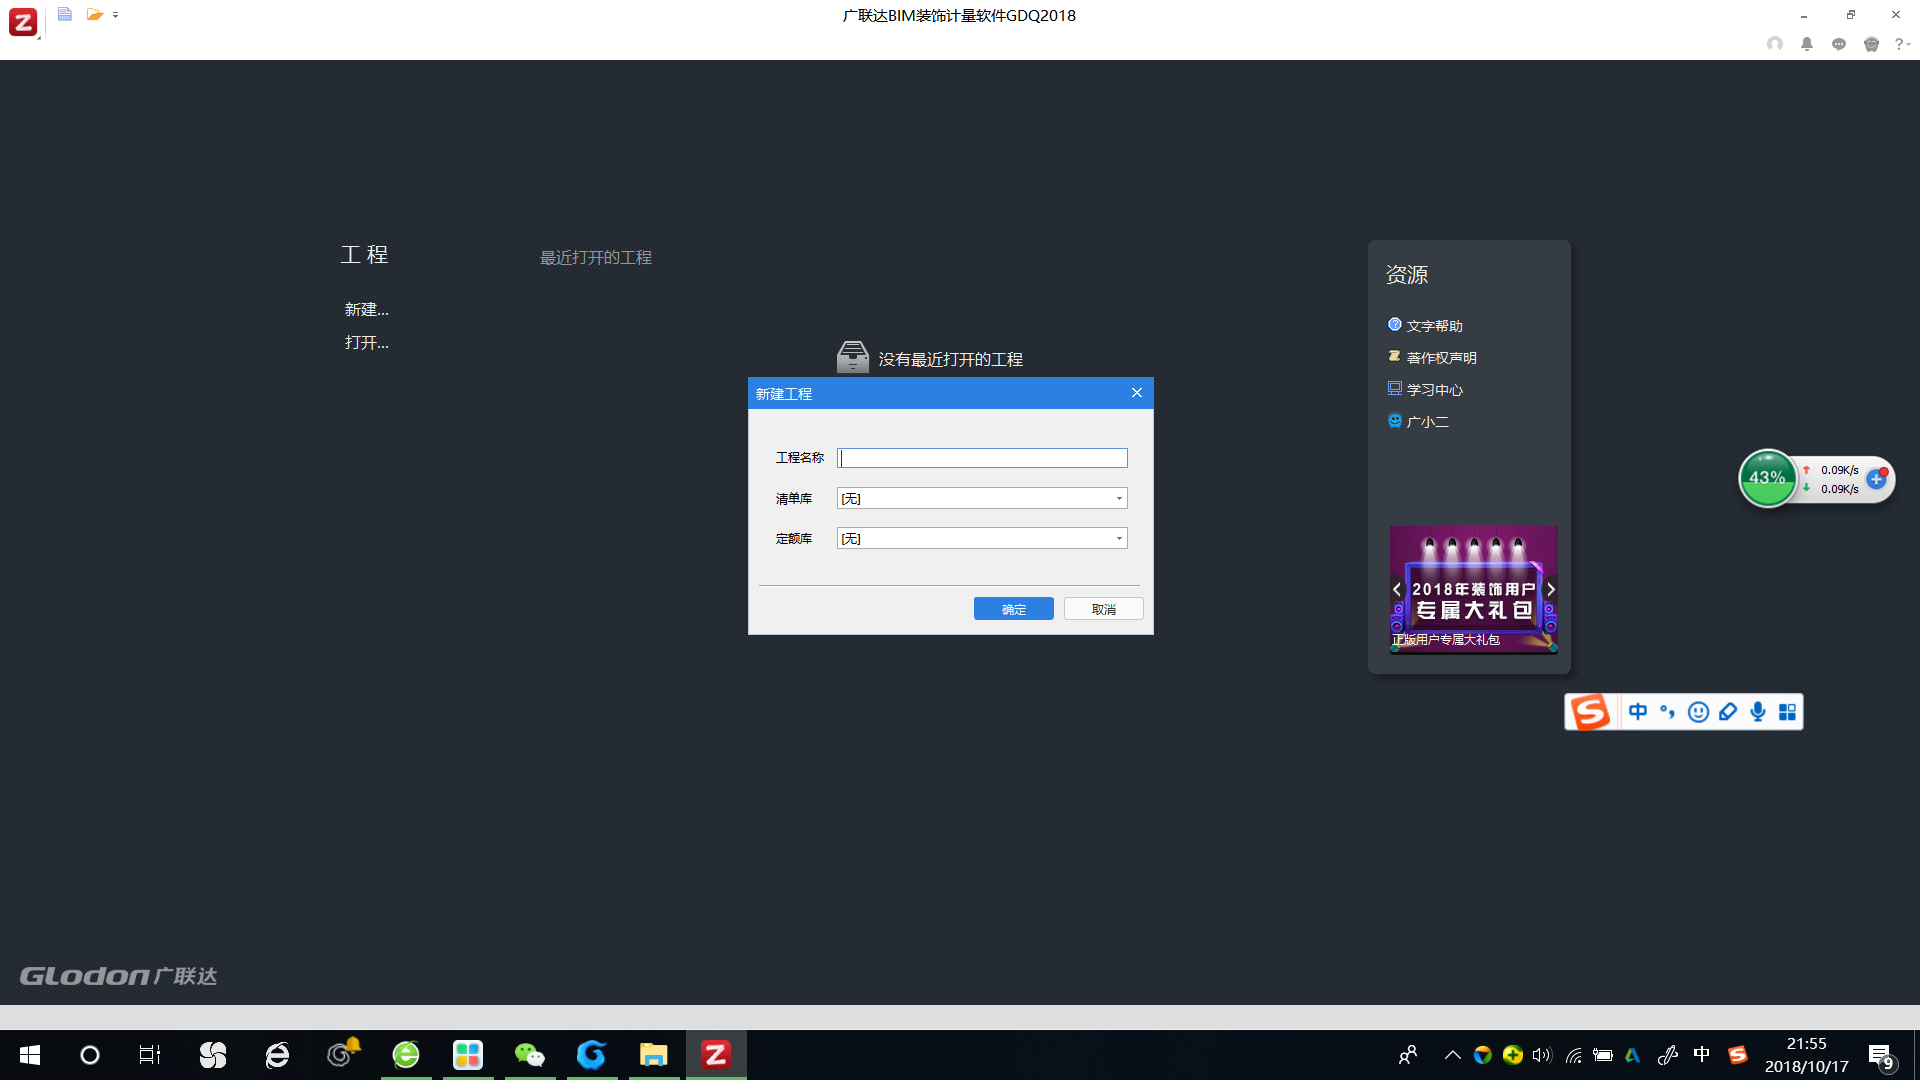Click the blue plus icon on speed widget
Image resolution: width=1920 pixels, height=1080 pixels.
pyautogui.click(x=1877, y=479)
